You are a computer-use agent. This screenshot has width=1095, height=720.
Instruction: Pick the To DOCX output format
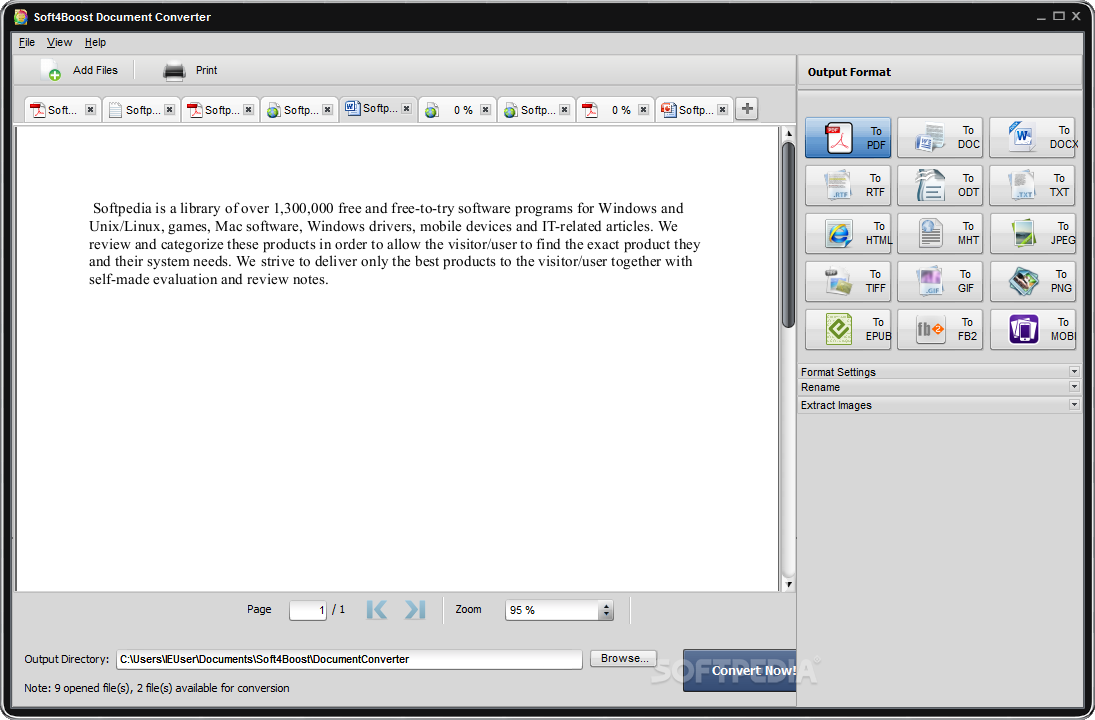(1032, 138)
